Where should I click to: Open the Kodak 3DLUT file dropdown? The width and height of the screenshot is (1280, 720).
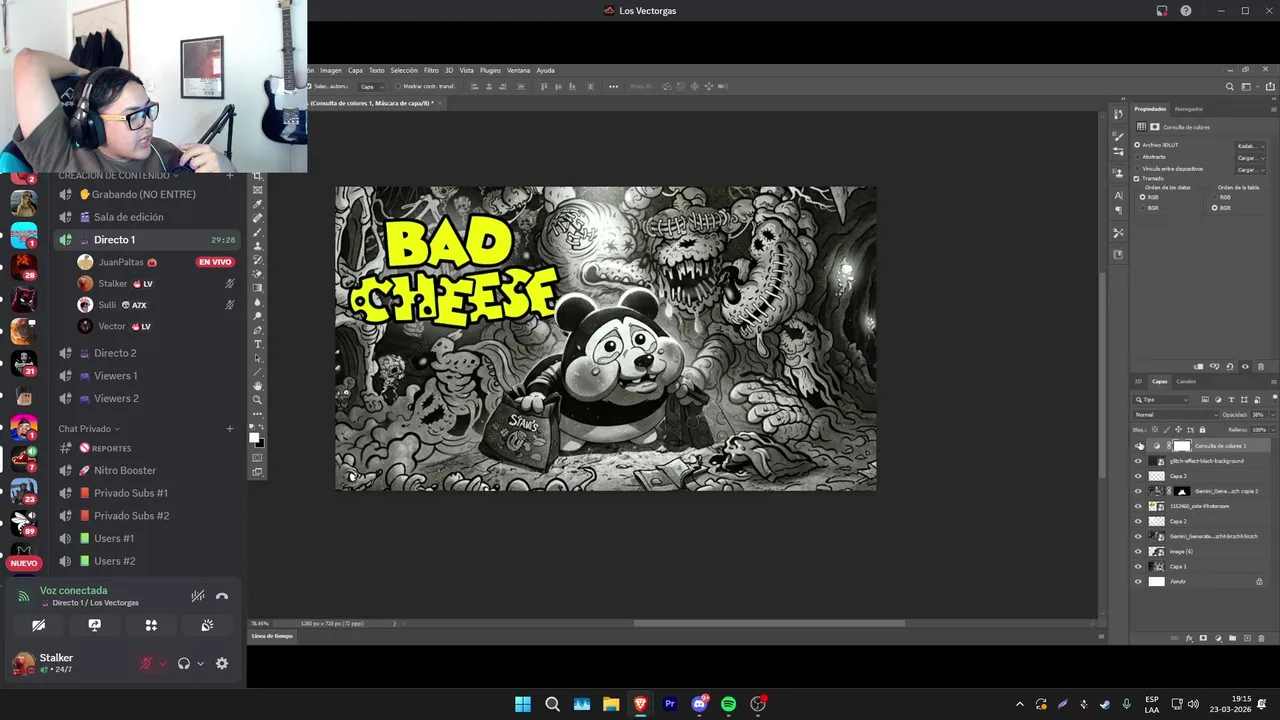pyautogui.click(x=1250, y=146)
